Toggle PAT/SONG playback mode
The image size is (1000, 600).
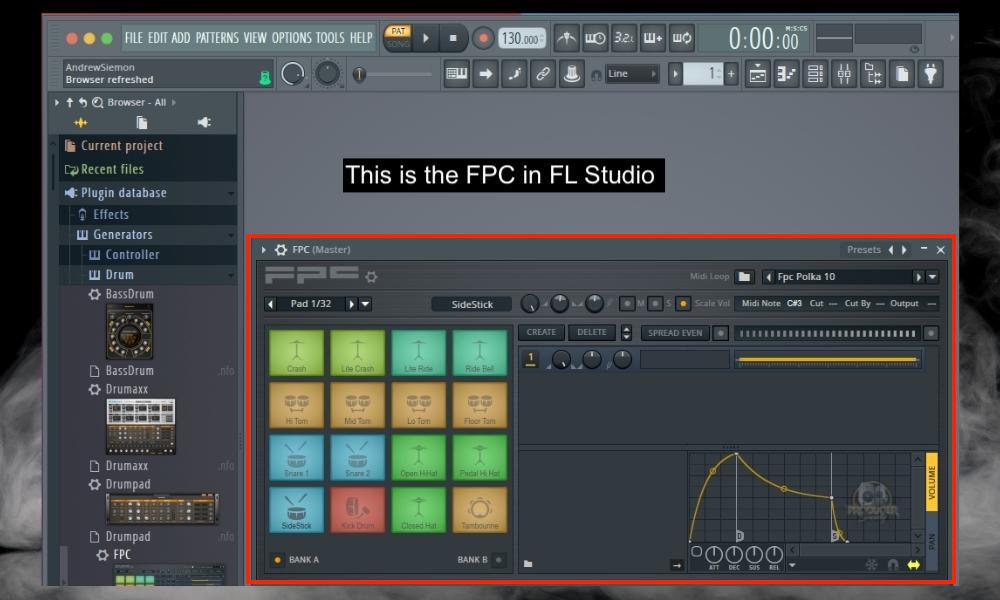pyautogui.click(x=398, y=38)
